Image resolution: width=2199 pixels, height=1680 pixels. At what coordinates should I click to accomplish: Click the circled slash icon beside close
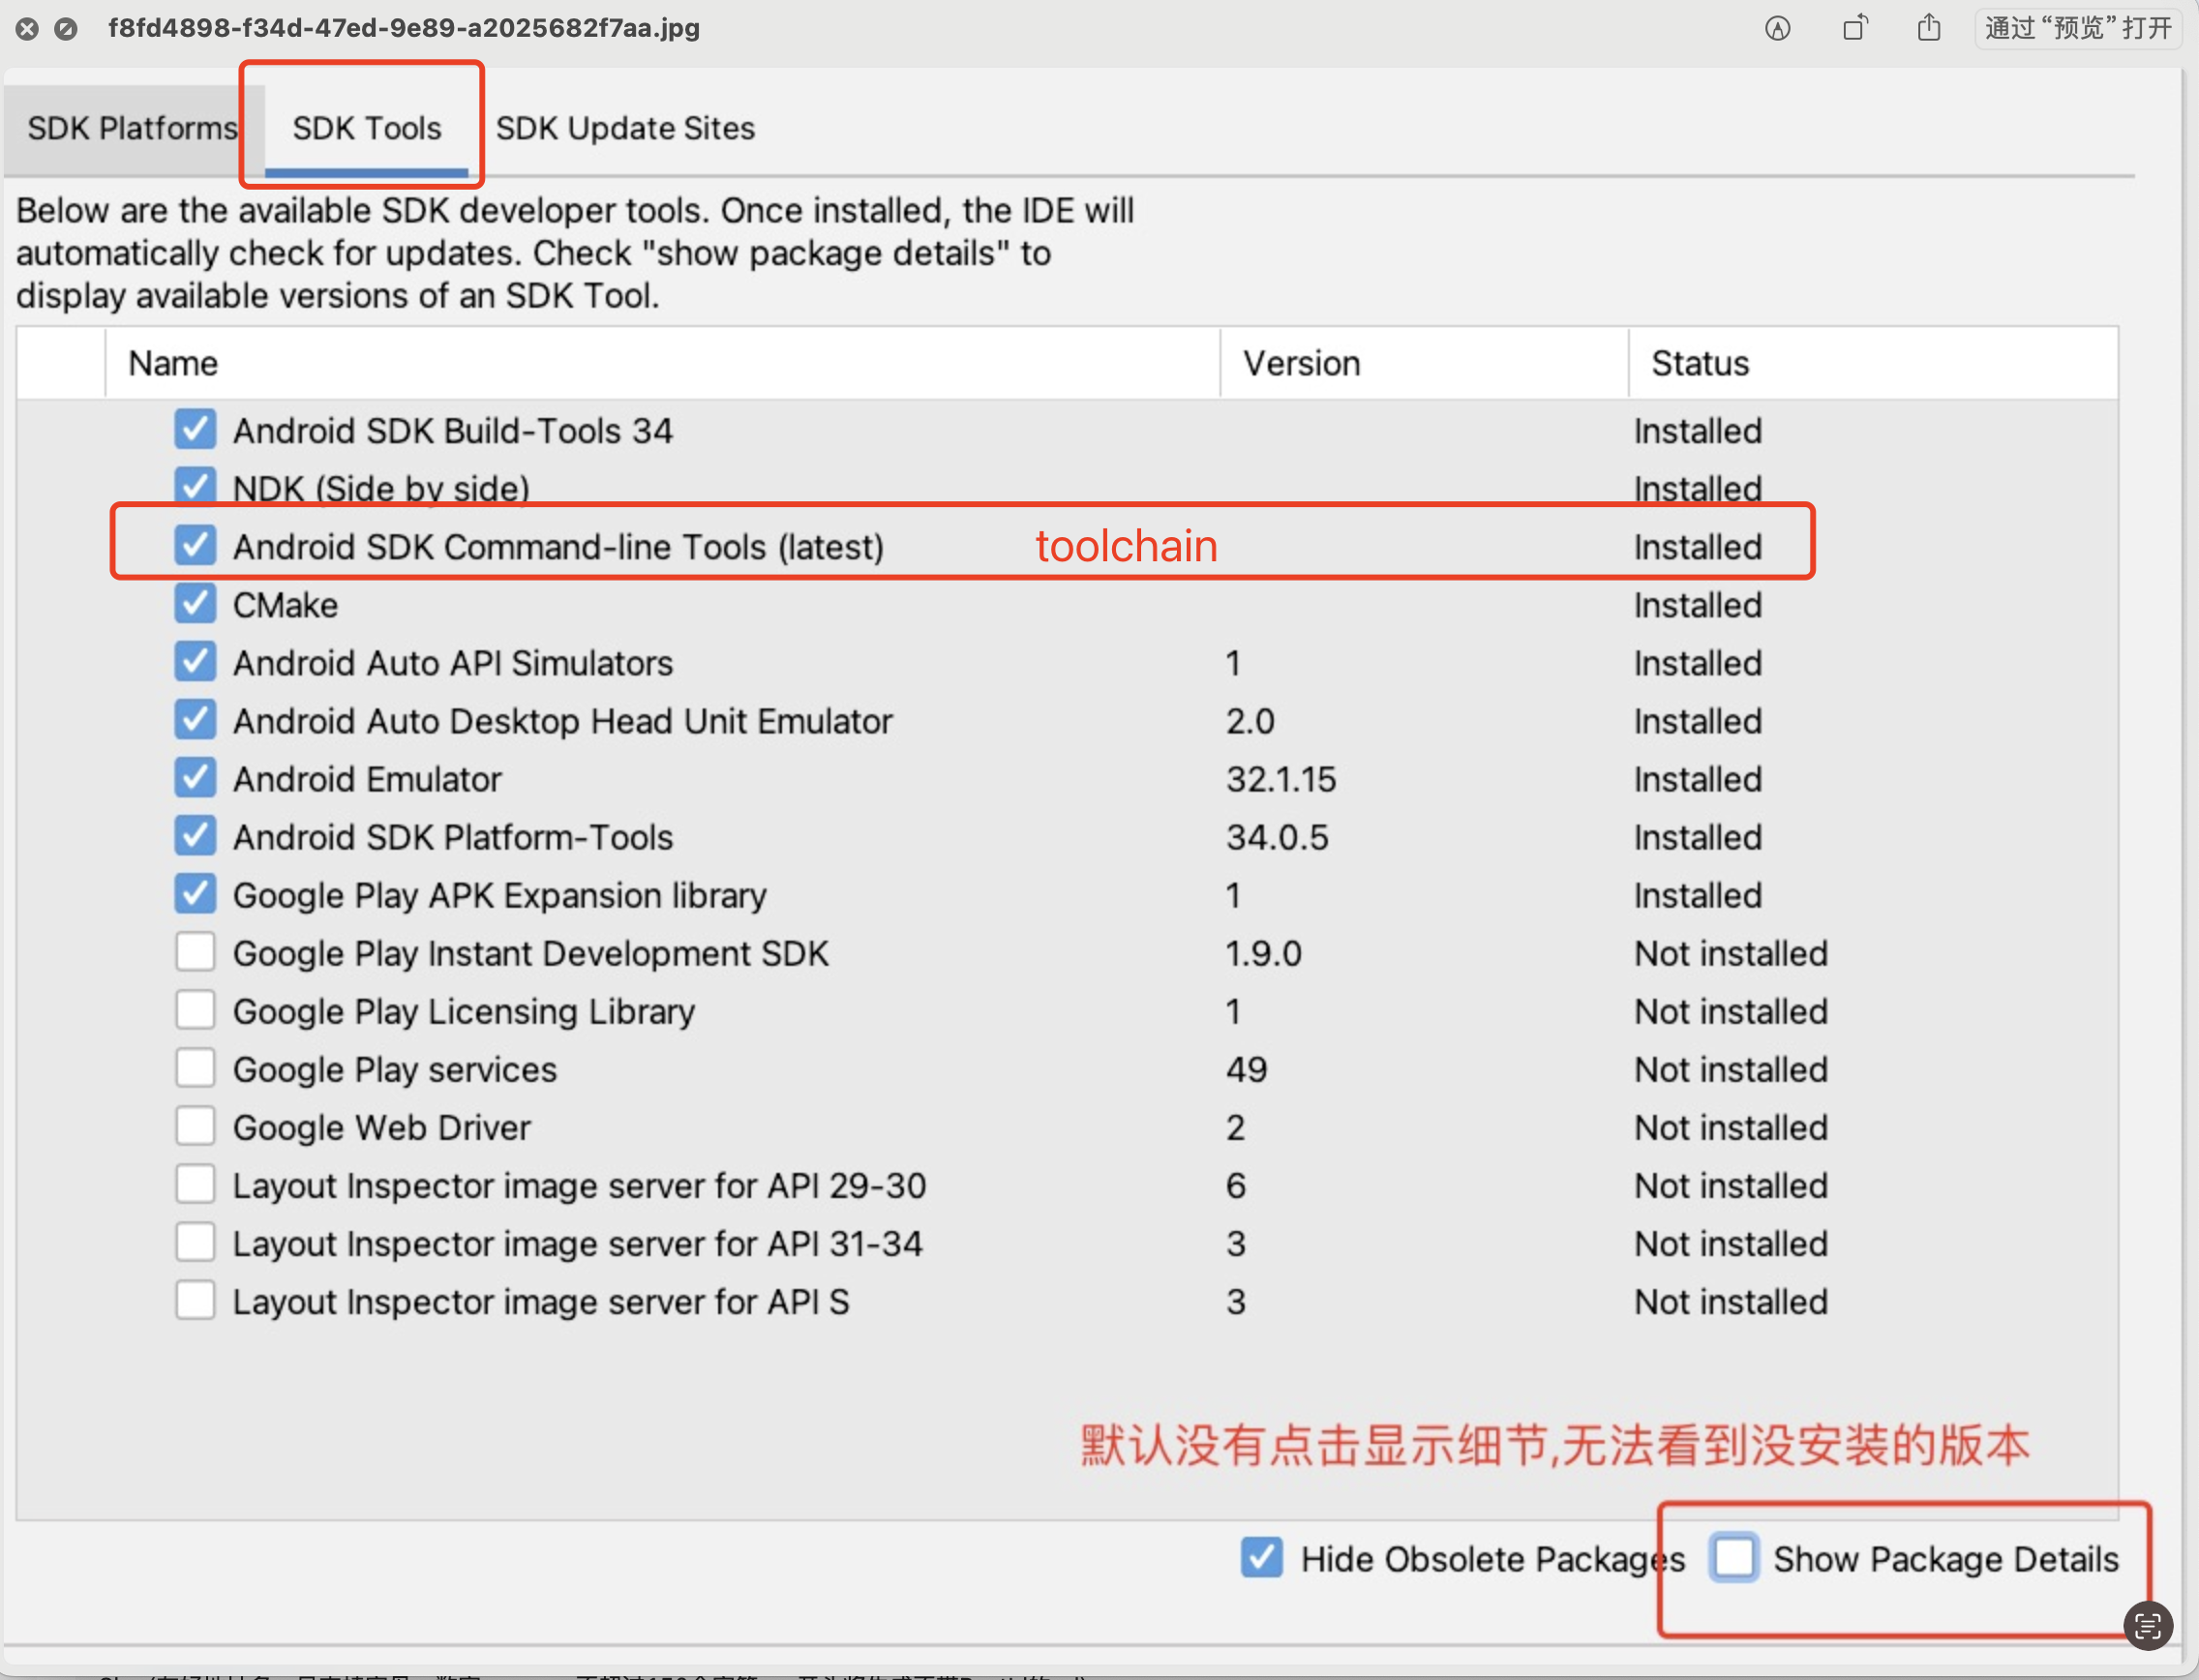point(66,29)
